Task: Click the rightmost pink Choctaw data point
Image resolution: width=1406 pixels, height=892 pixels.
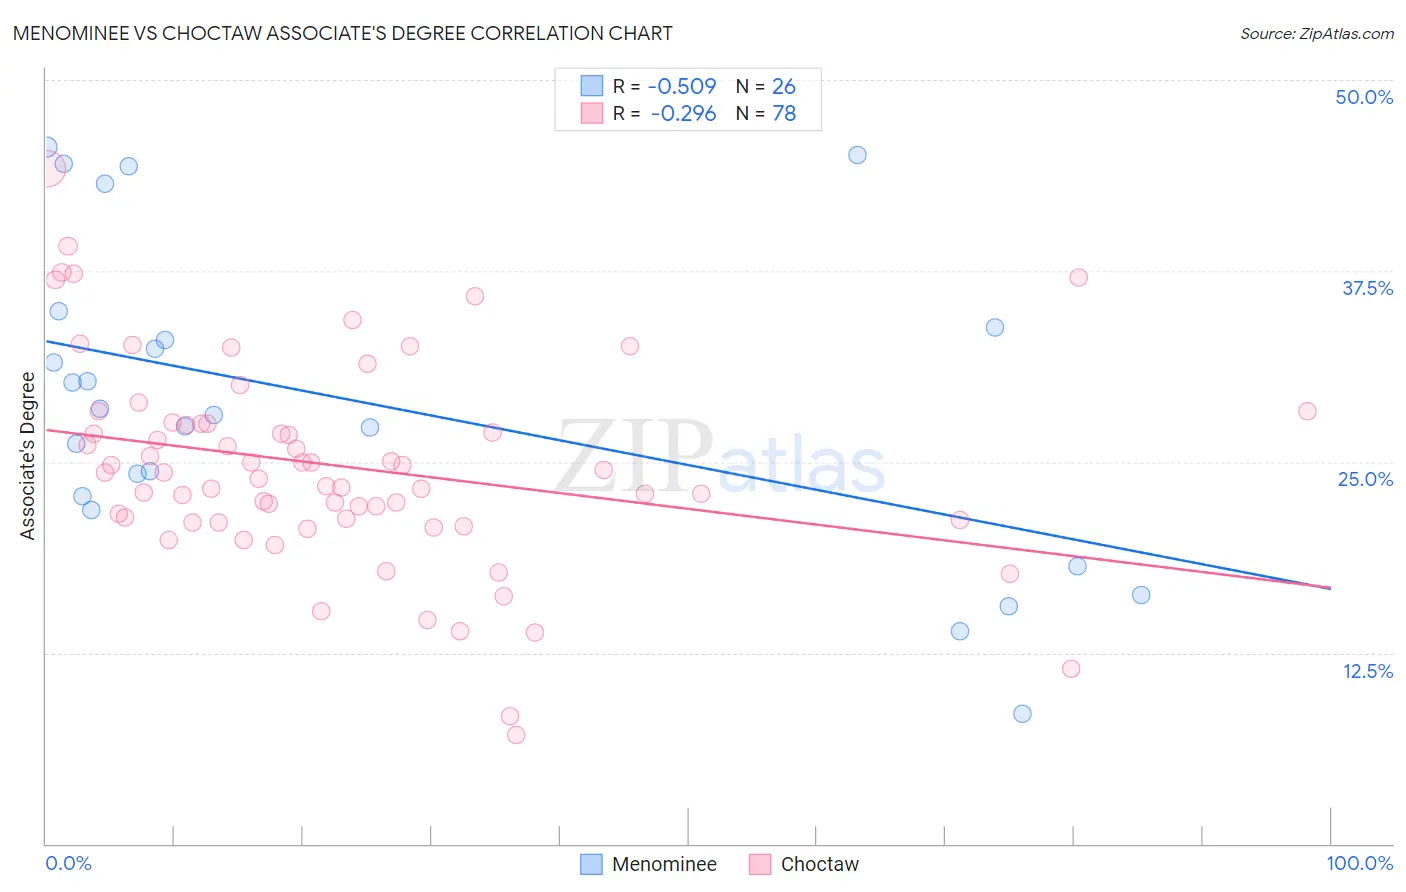Action: (1307, 411)
